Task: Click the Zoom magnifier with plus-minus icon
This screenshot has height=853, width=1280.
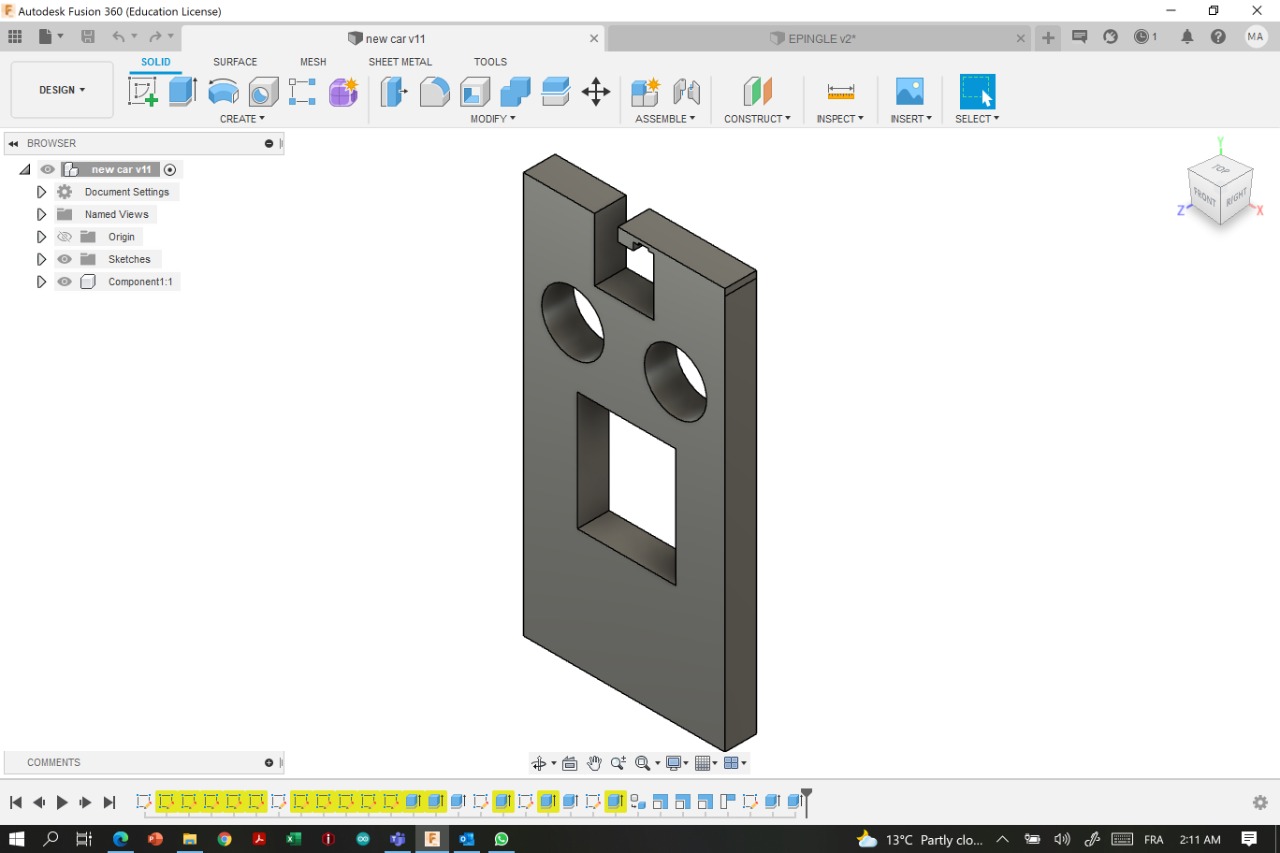Action: 618,763
